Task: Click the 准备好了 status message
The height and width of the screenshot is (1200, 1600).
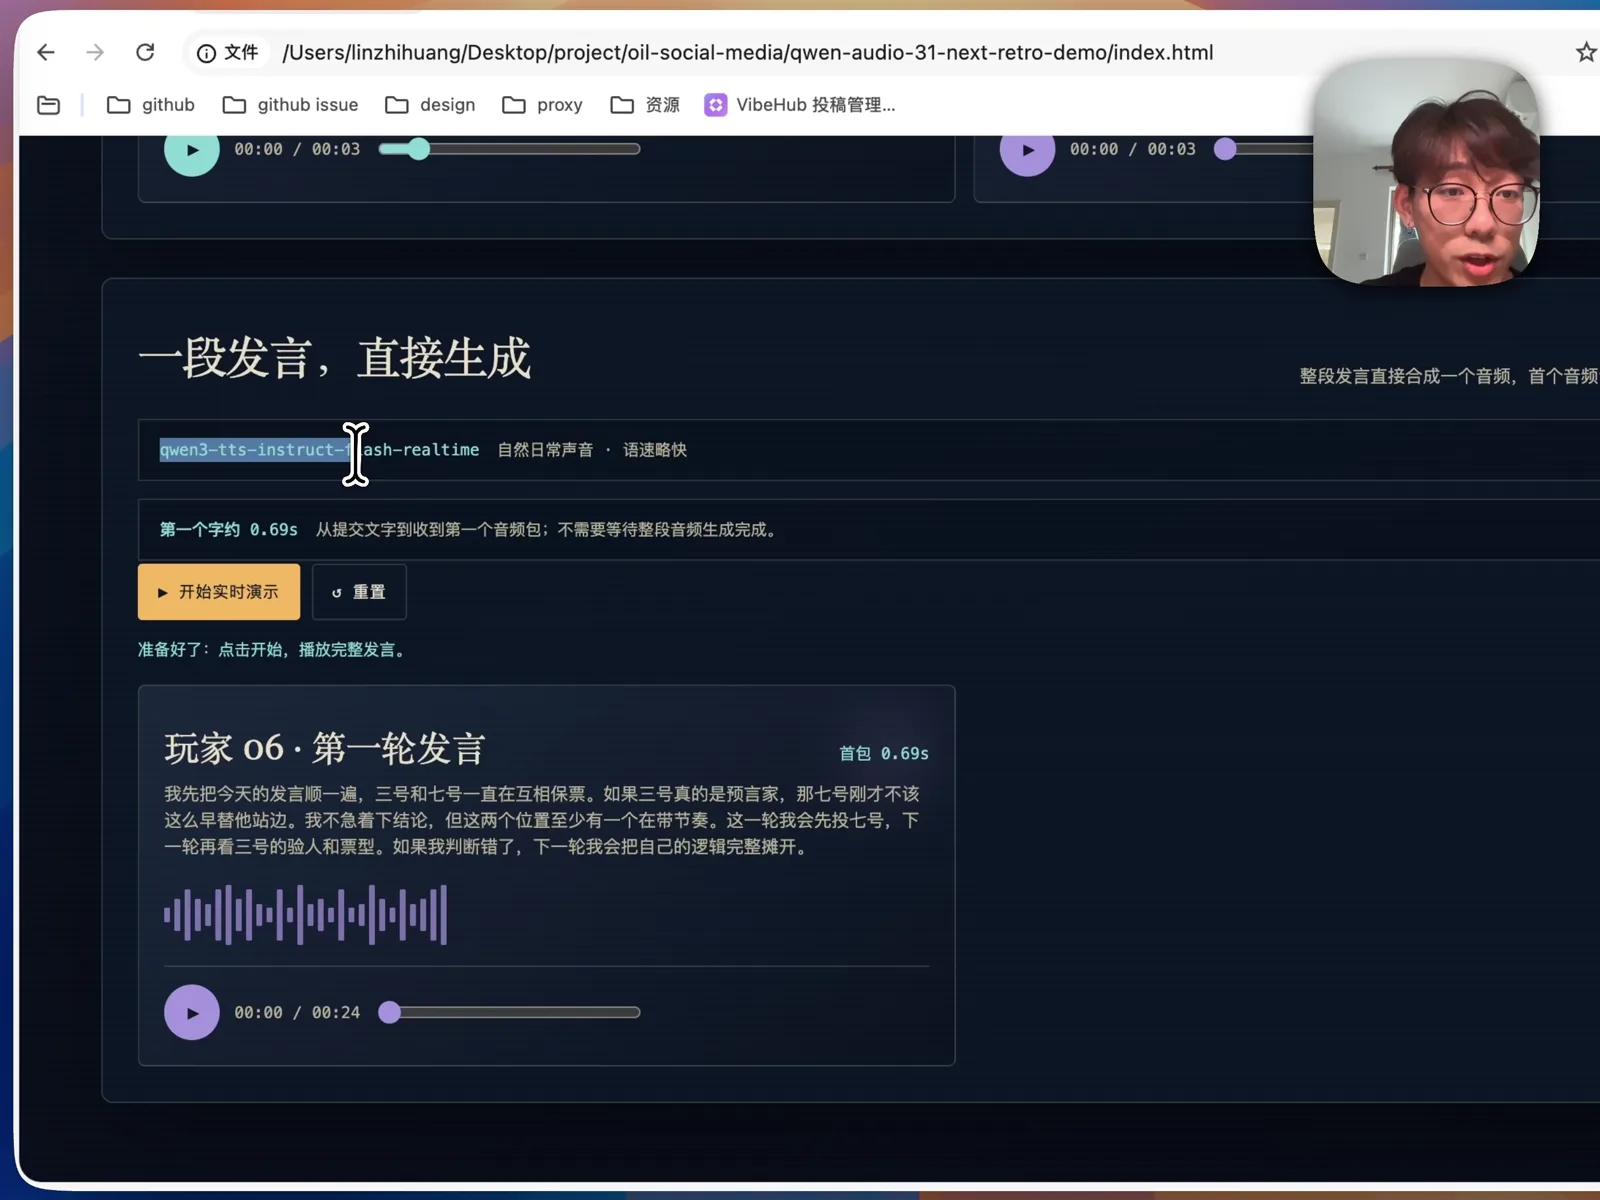Action: point(274,650)
